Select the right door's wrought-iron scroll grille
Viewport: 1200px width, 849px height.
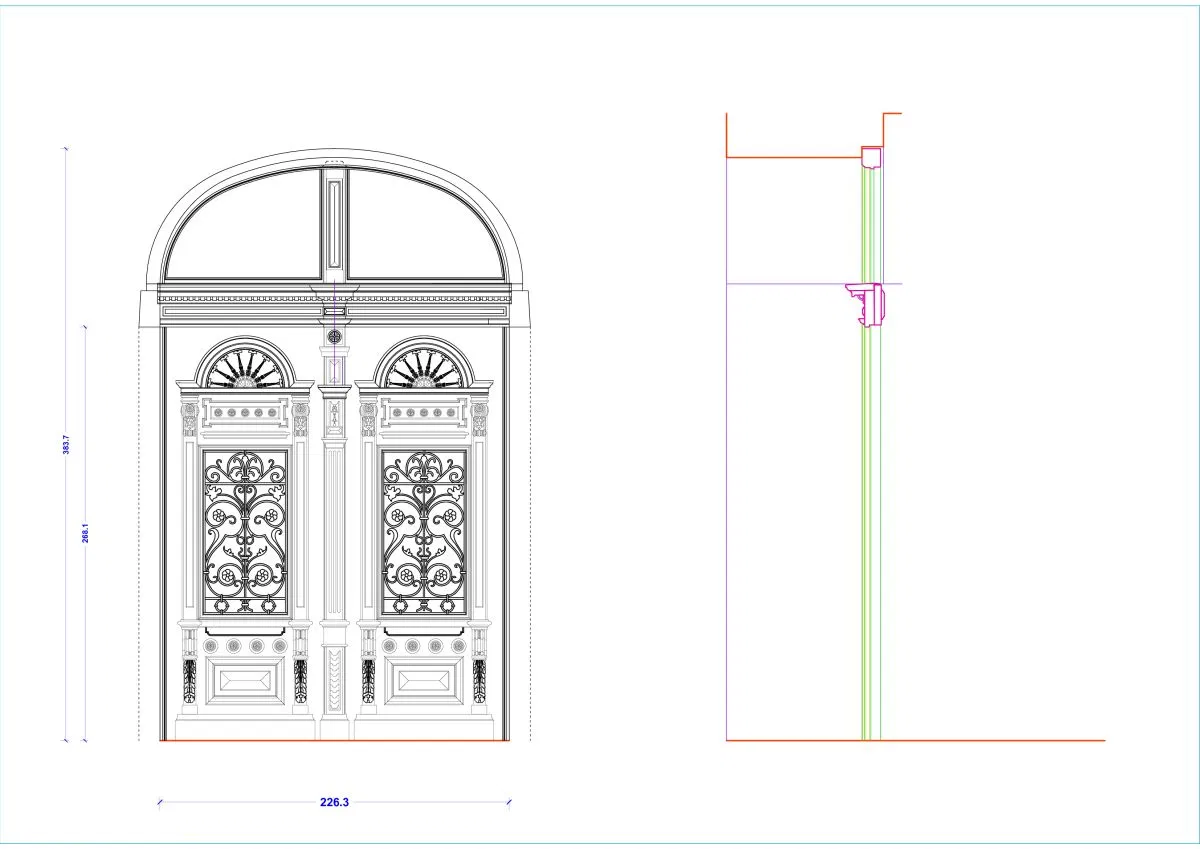coord(424,531)
